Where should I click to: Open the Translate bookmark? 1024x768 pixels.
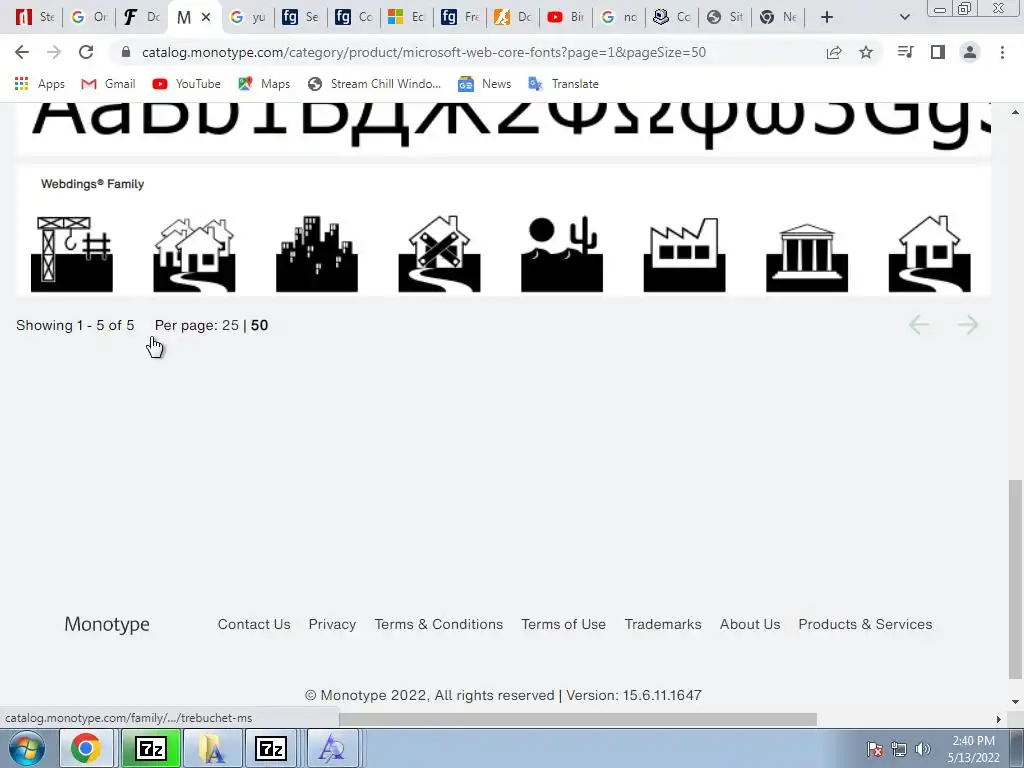pyautogui.click(x=563, y=84)
